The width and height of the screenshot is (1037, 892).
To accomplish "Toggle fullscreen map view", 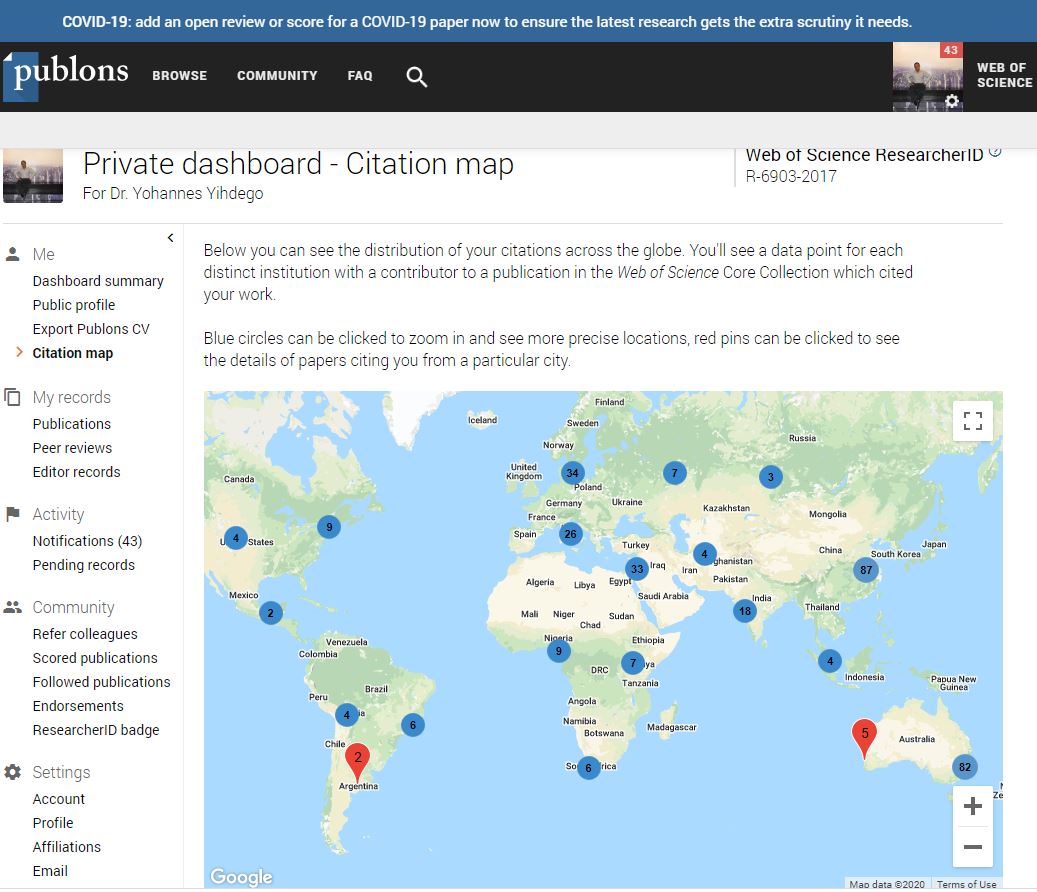I will coord(972,421).
